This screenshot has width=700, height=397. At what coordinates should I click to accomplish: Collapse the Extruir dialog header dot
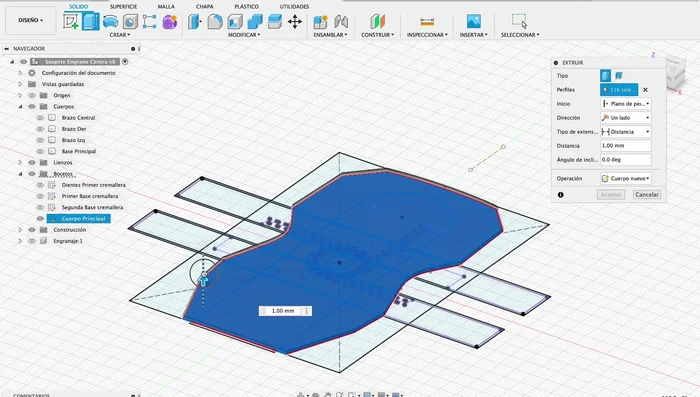click(x=556, y=63)
